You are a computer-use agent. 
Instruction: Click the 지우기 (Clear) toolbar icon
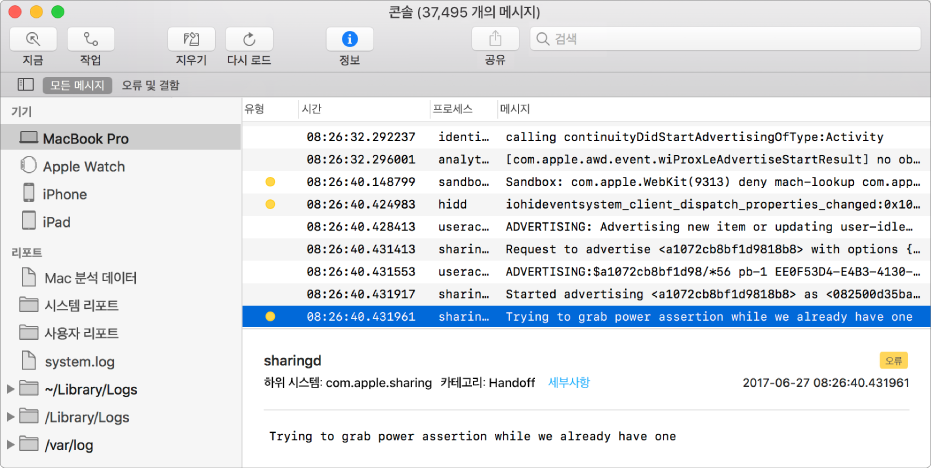191,39
